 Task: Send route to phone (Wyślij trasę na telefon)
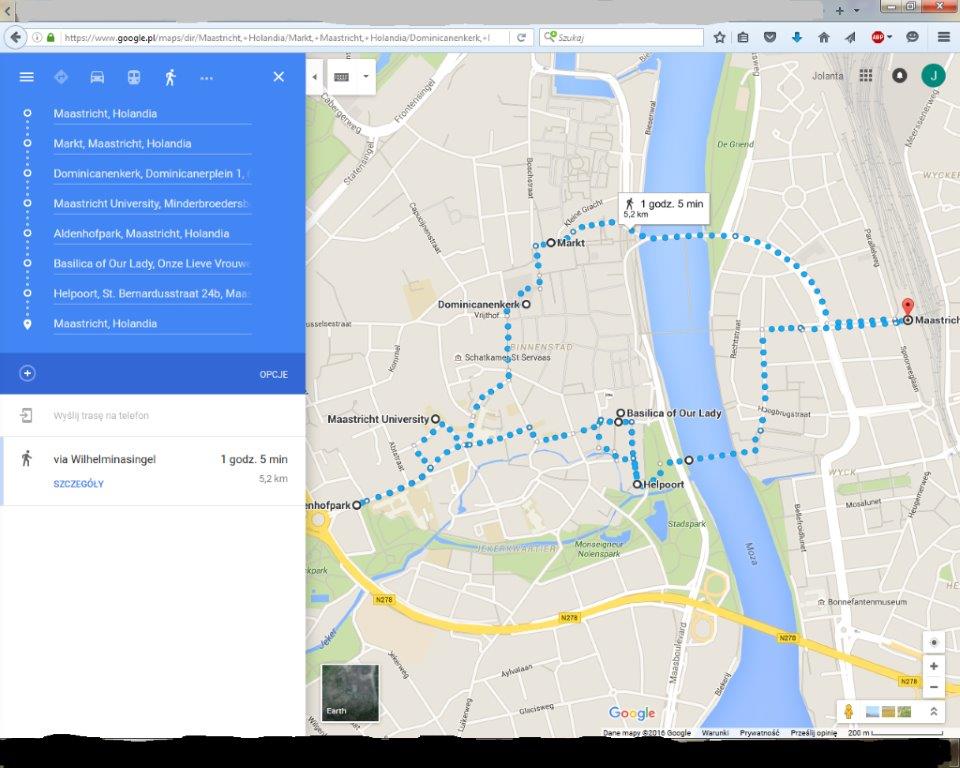pyautogui.click(x=101, y=416)
